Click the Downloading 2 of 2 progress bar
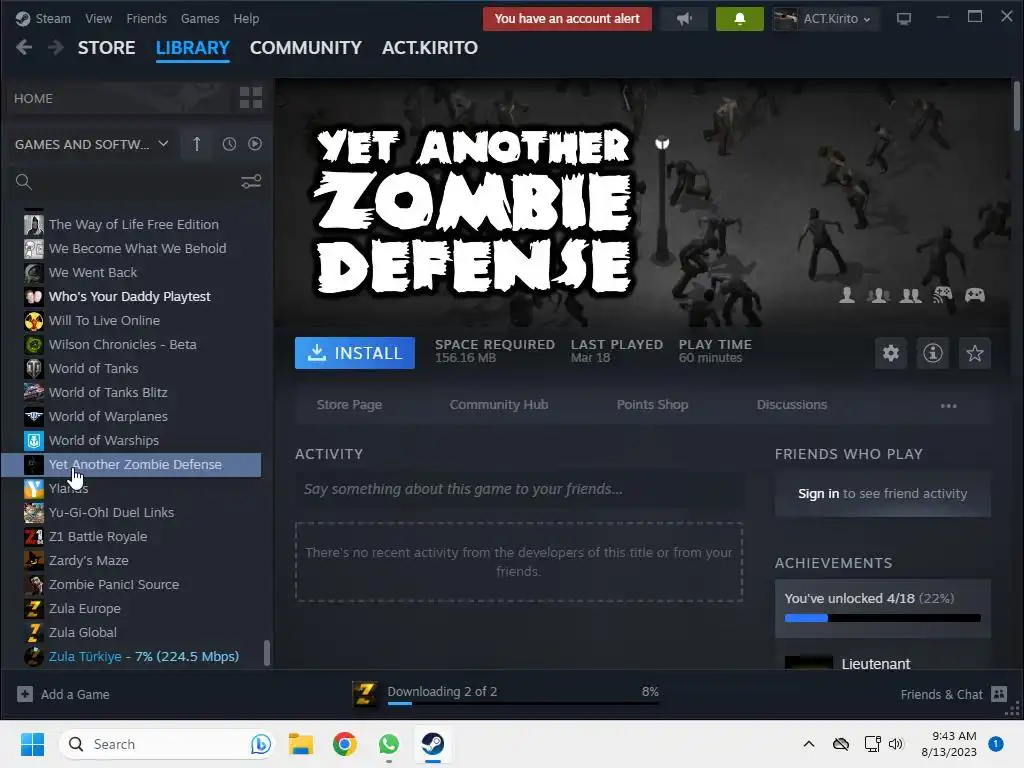 tap(523, 703)
